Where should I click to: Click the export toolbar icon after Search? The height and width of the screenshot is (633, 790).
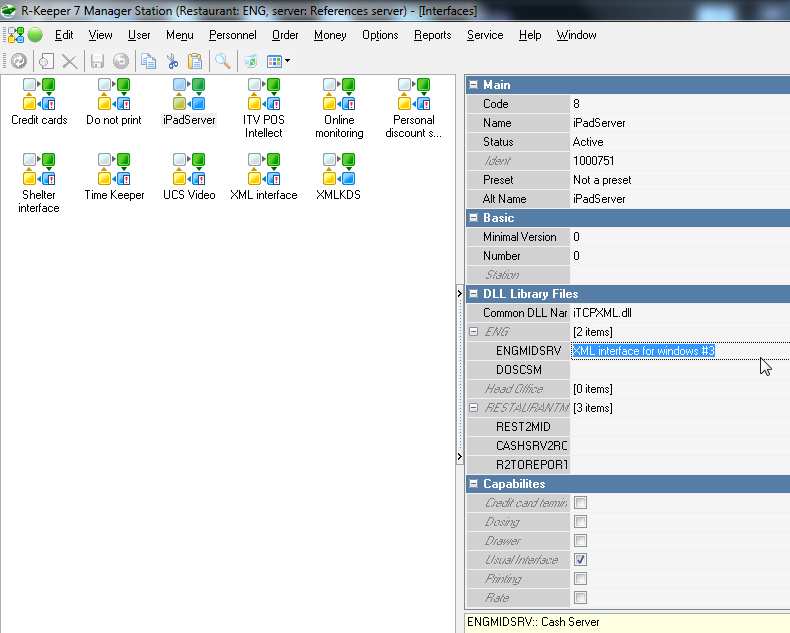click(250, 61)
